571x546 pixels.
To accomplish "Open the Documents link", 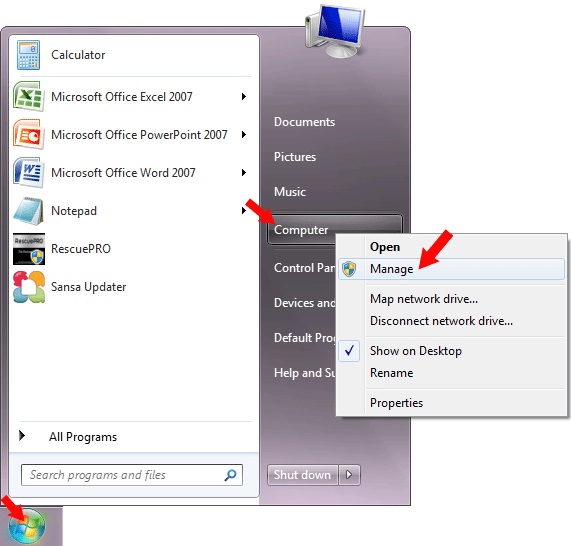I will [x=304, y=122].
